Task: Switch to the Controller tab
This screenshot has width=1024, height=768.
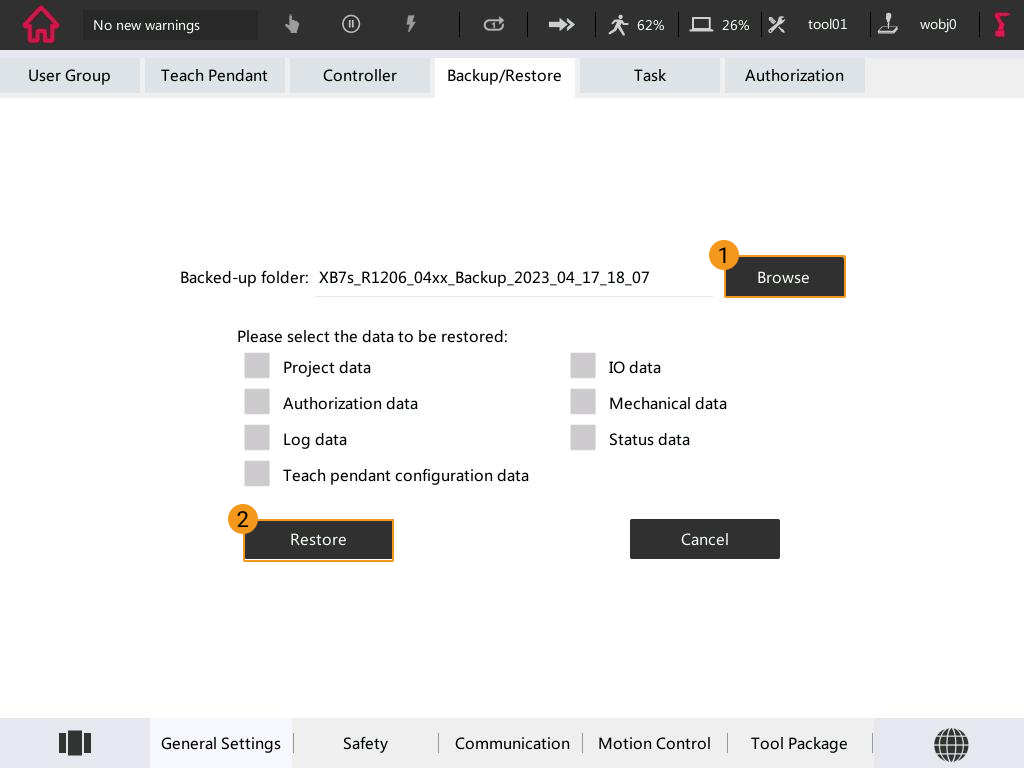Action: [x=359, y=76]
